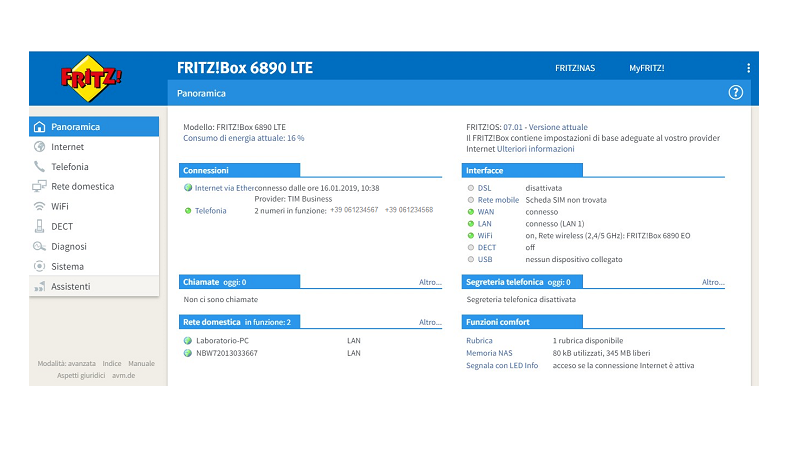Open Aspetti giuridici footer link
This screenshot has width=800, height=450.
(x=81, y=376)
